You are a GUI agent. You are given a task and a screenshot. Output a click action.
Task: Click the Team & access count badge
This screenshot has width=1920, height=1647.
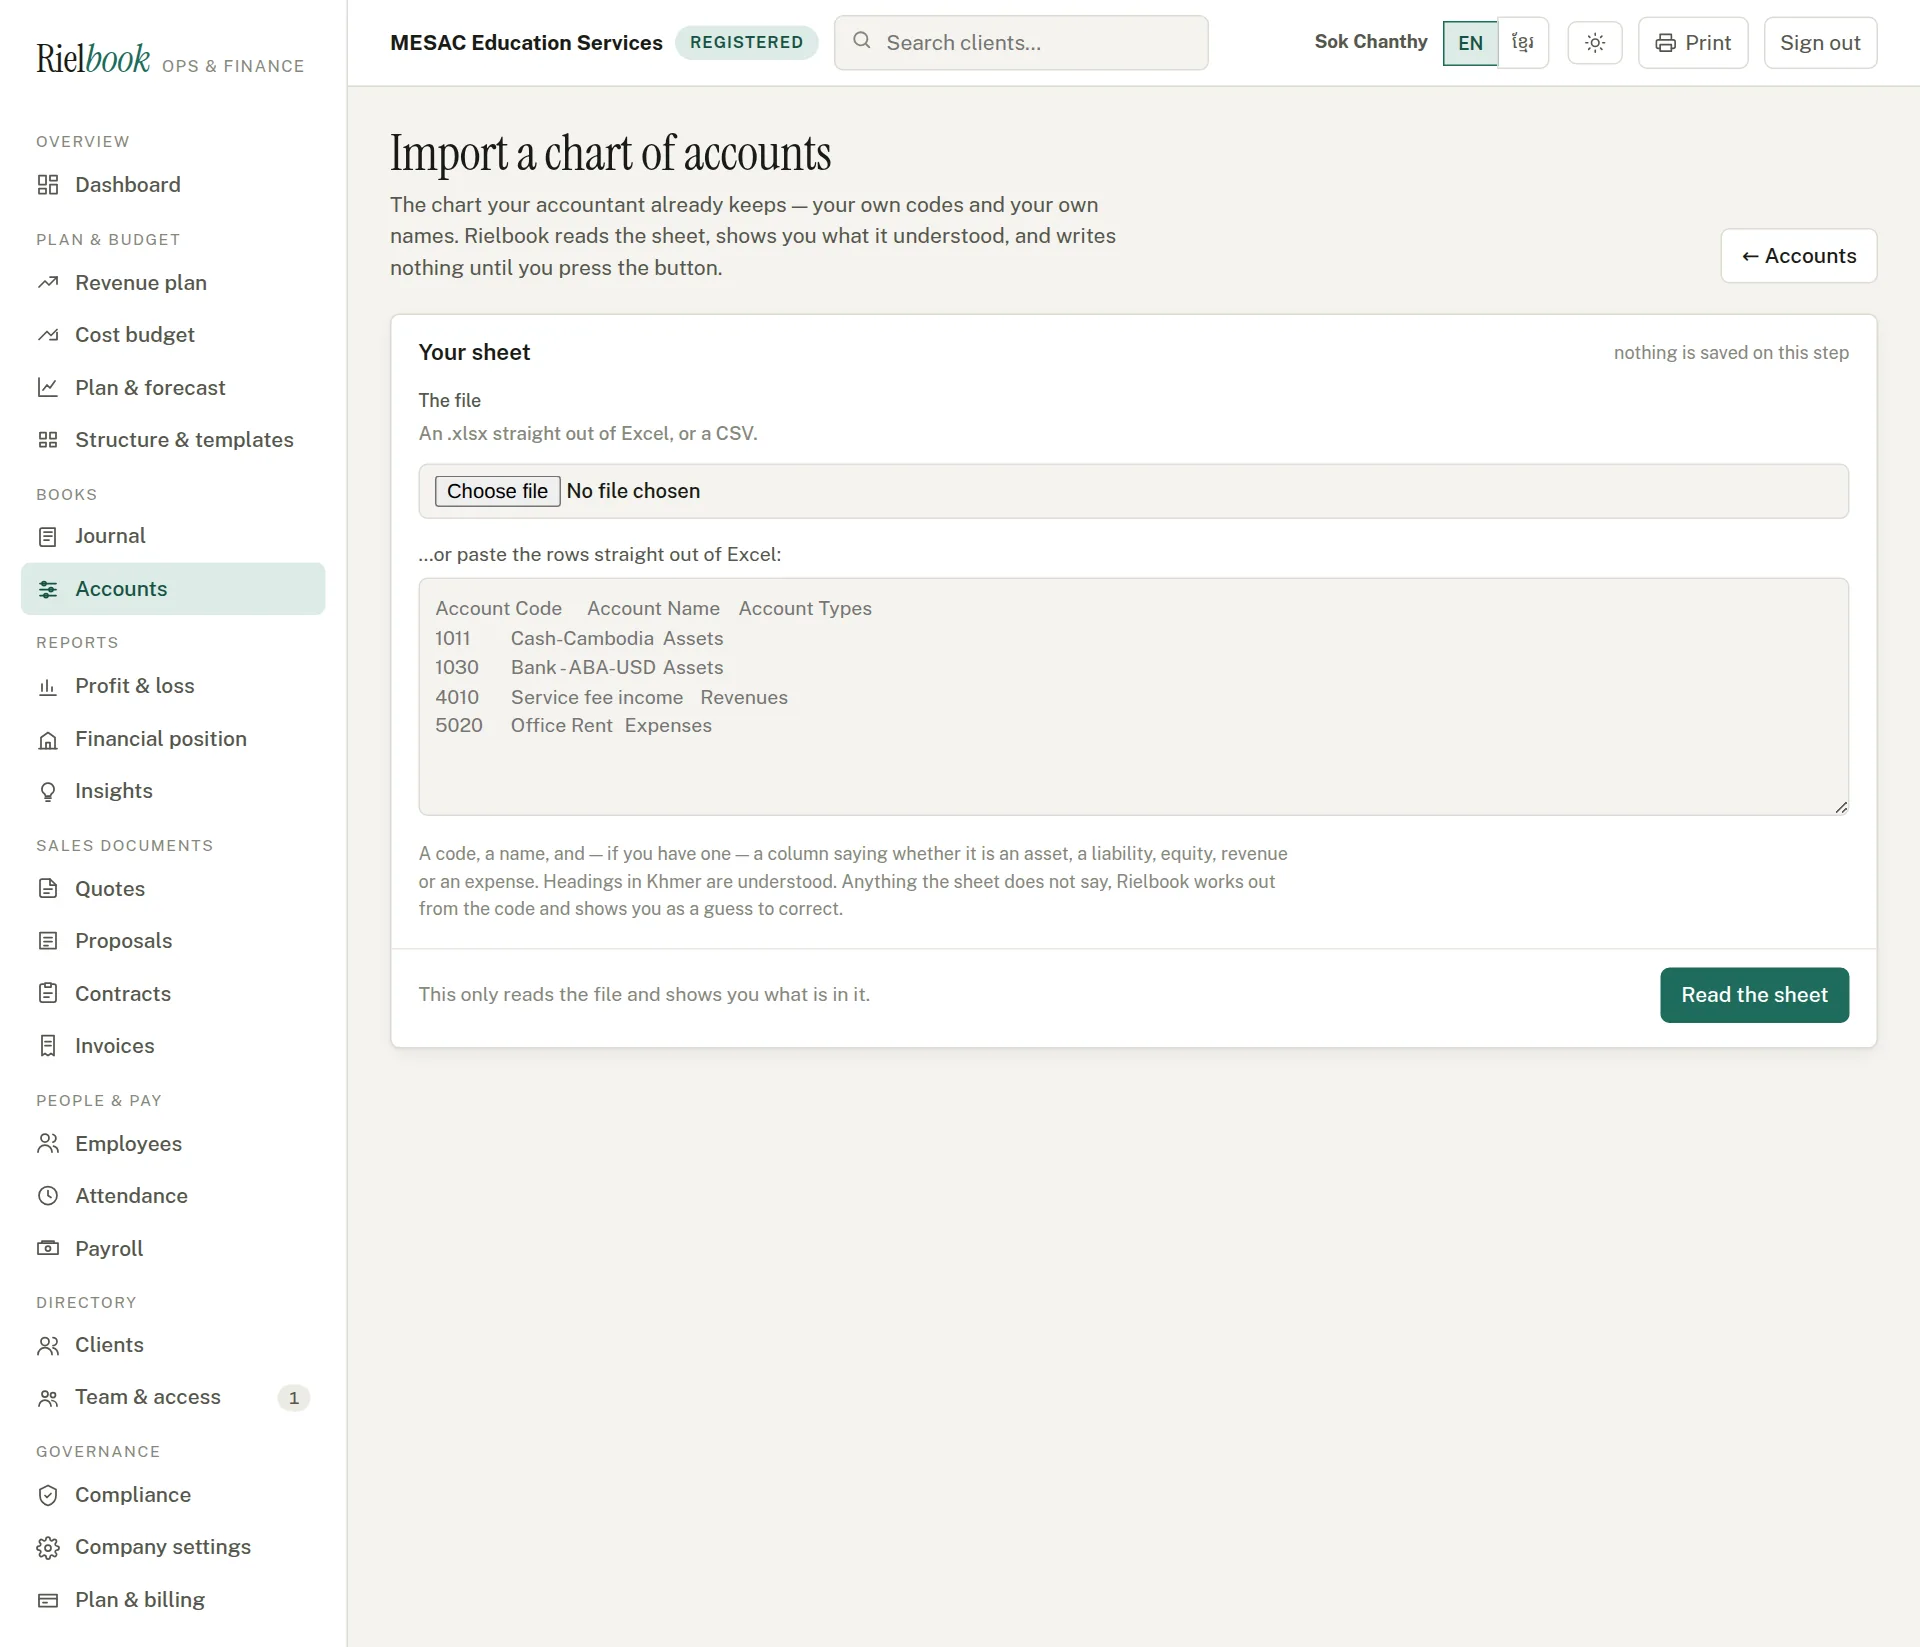(x=293, y=1398)
